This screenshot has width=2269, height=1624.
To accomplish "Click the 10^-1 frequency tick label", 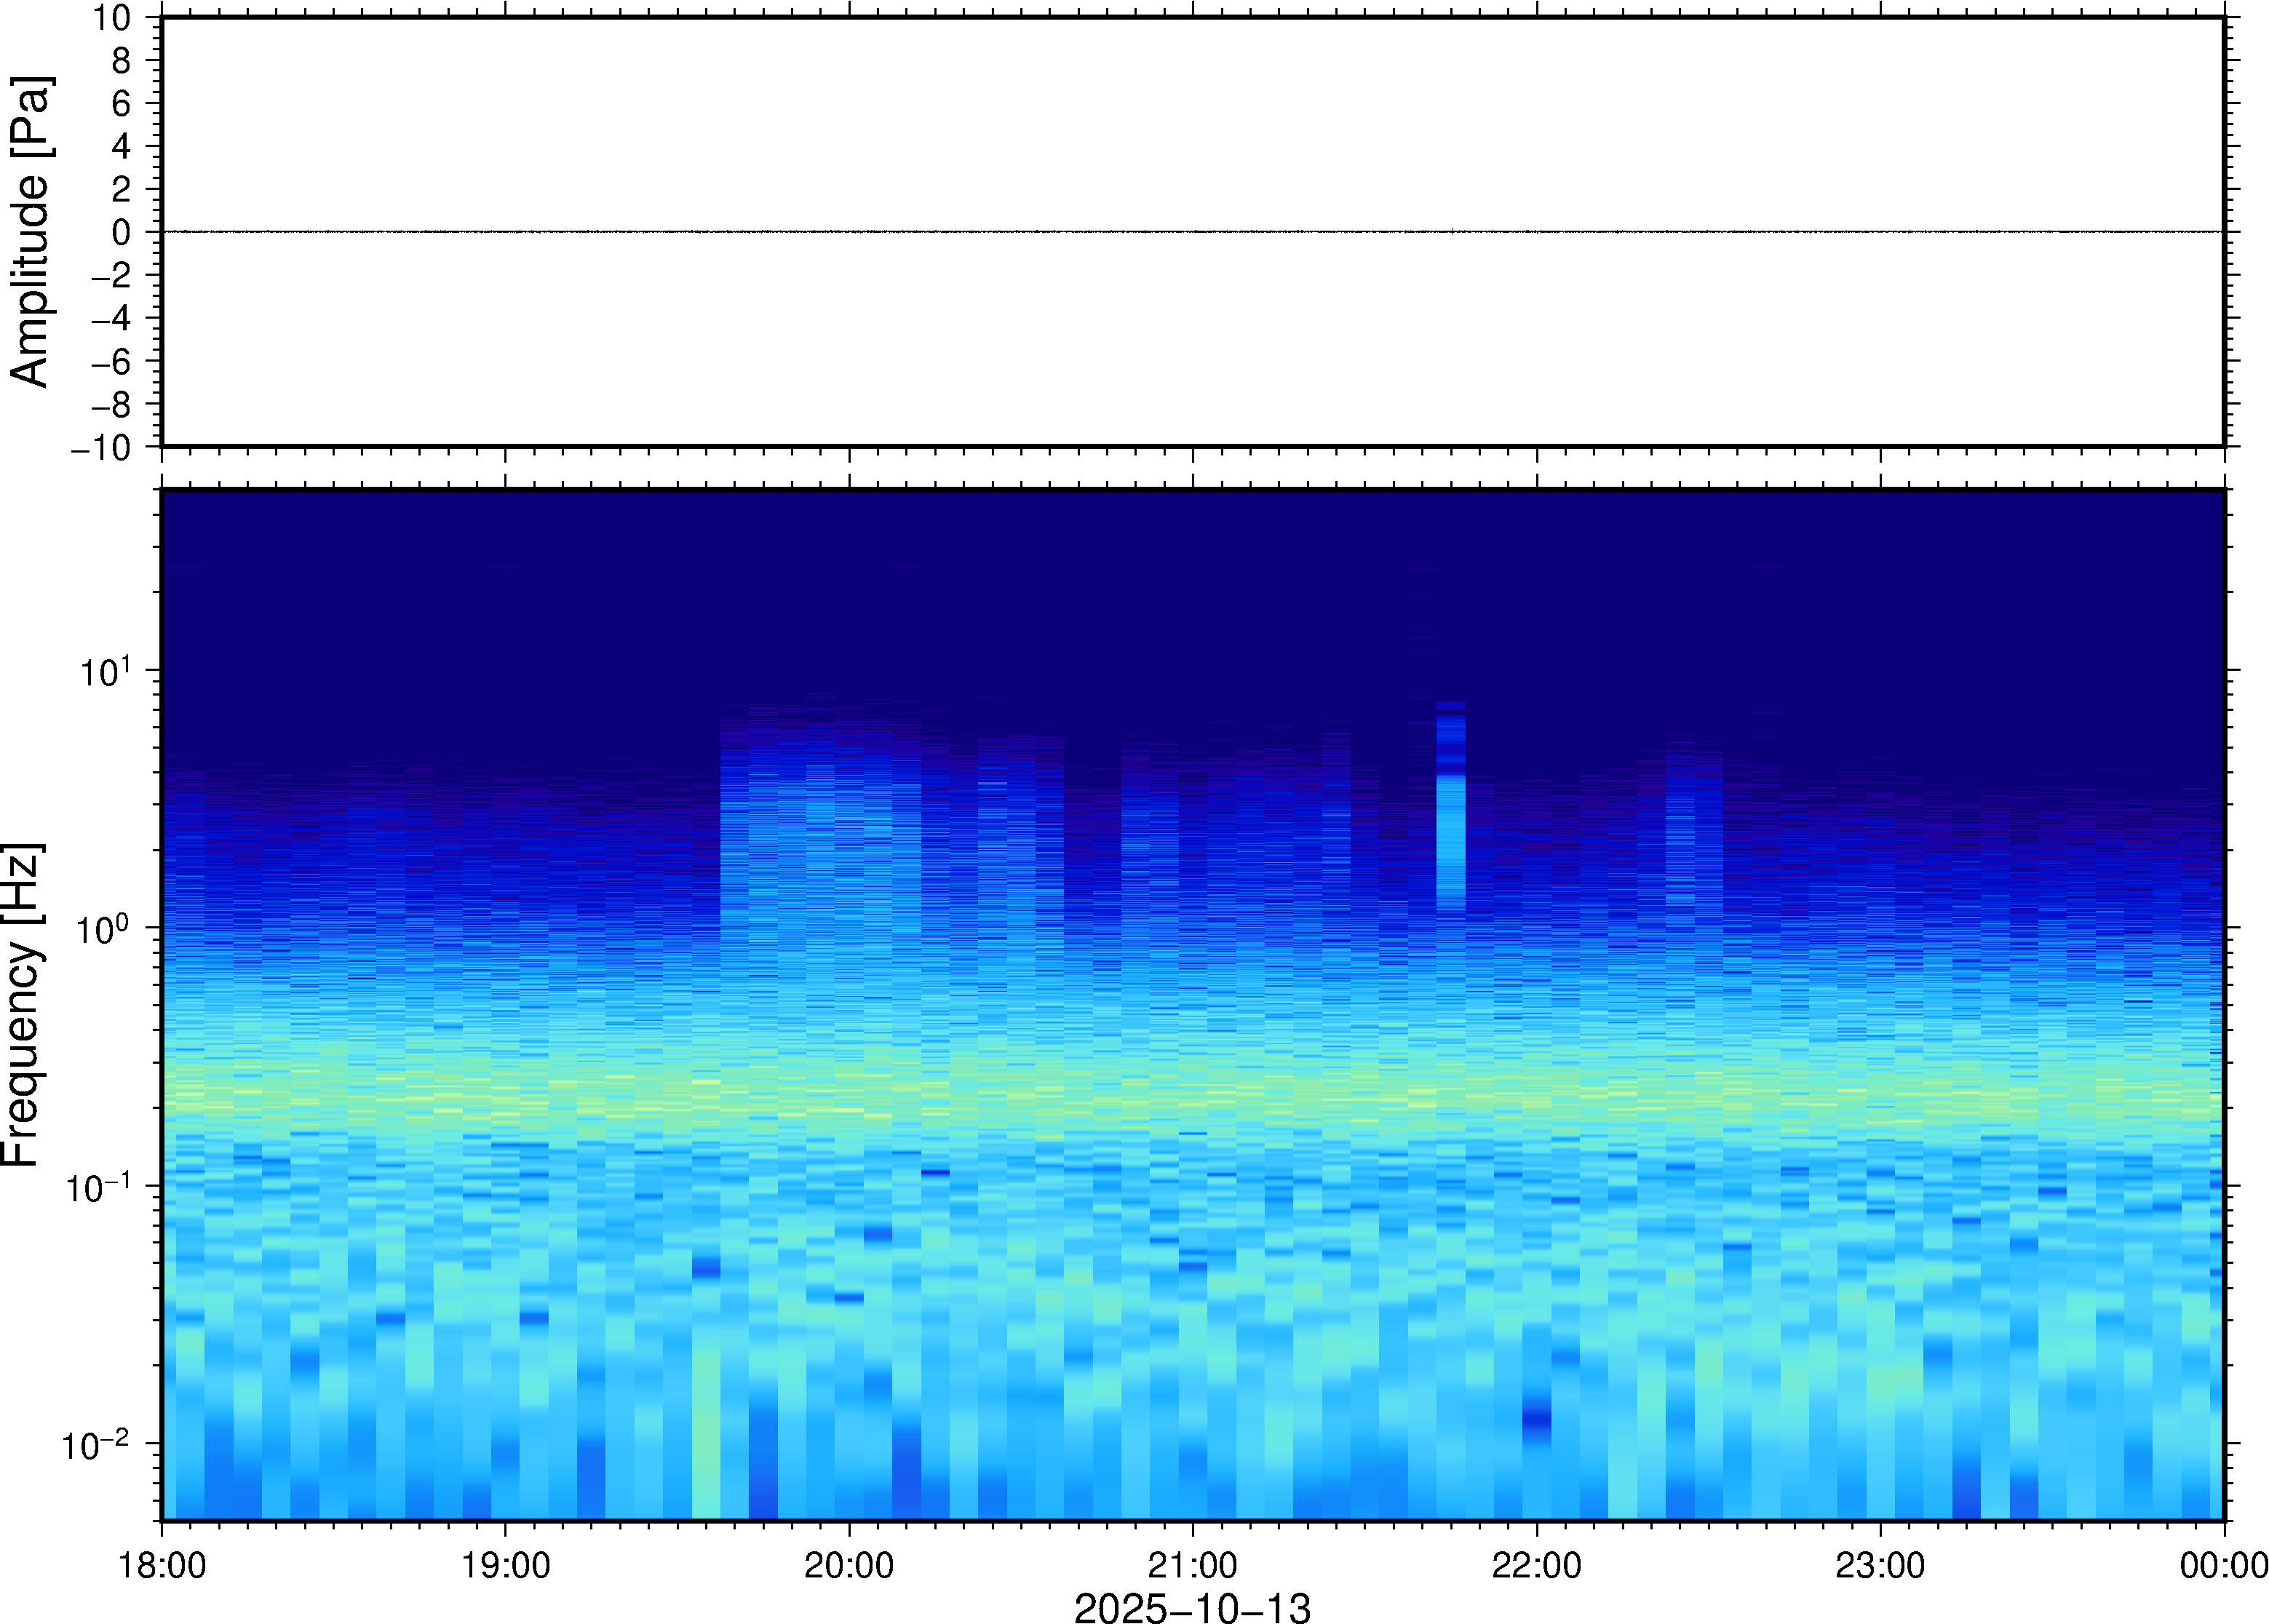I will (98, 1188).
